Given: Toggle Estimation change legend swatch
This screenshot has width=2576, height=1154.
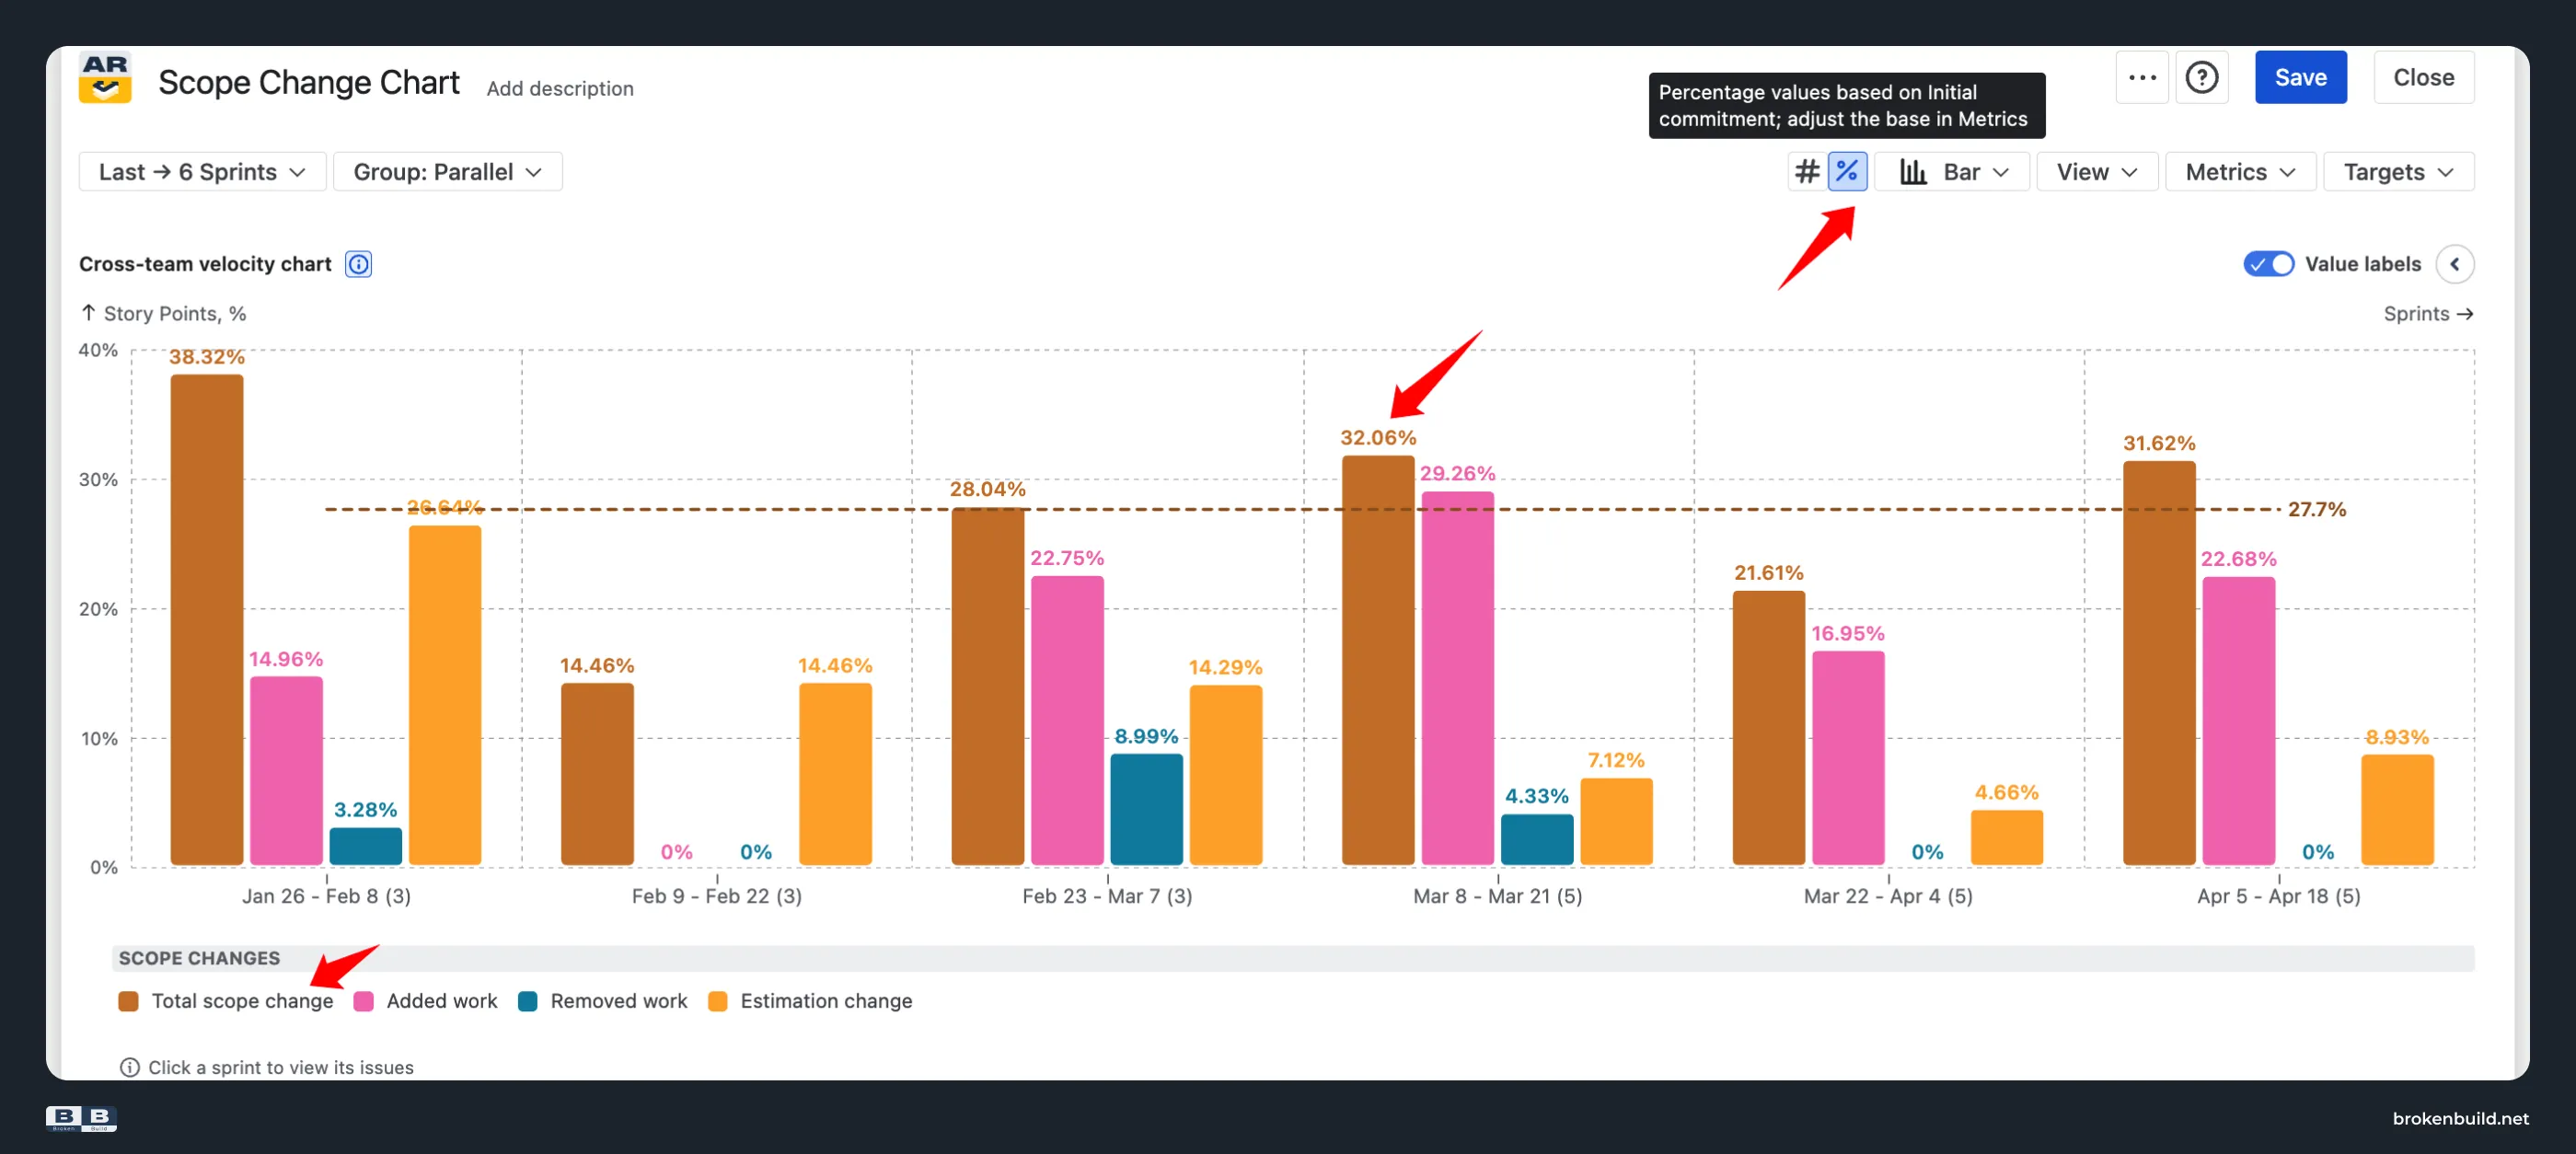Looking at the screenshot, I should click(x=717, y=1001).
